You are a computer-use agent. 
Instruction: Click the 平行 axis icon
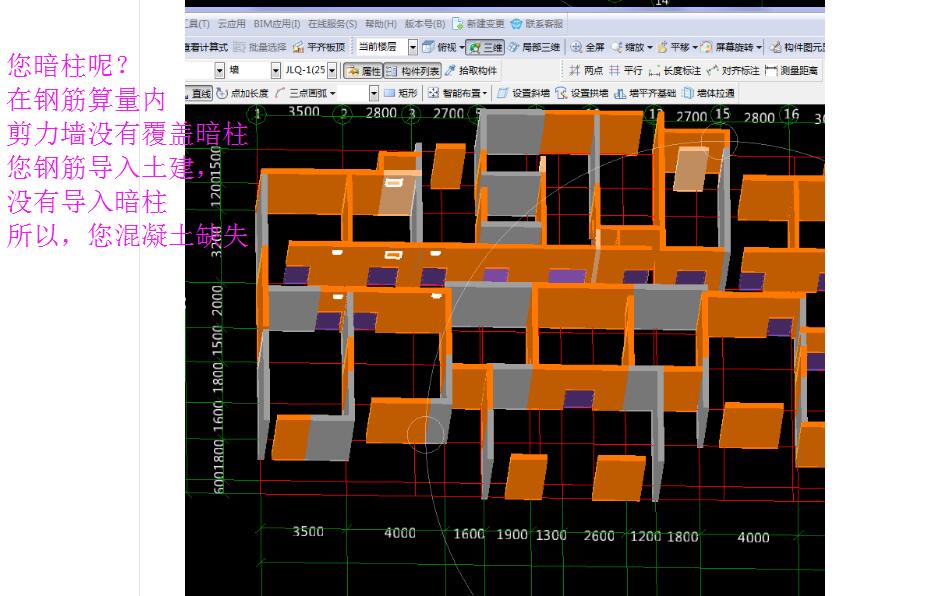pyautogui.click(x=615, y=70)
